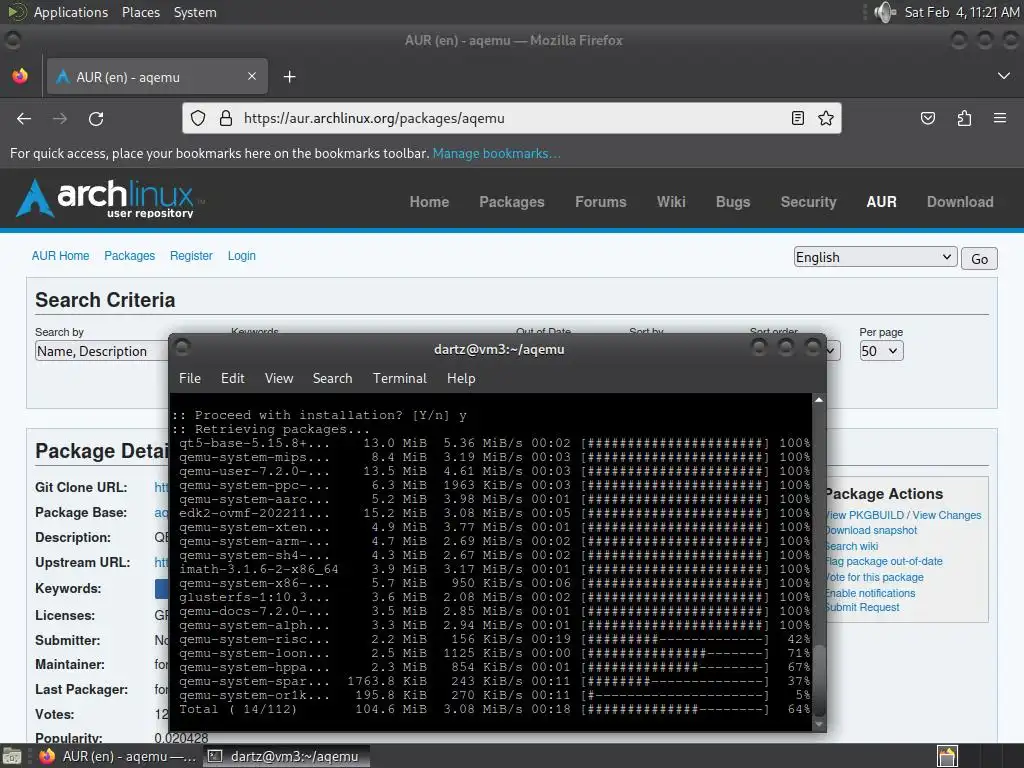Click the site security padlock icon
Image resolution: width=1024 pixels, height=768 pixels.
[226, 118]
